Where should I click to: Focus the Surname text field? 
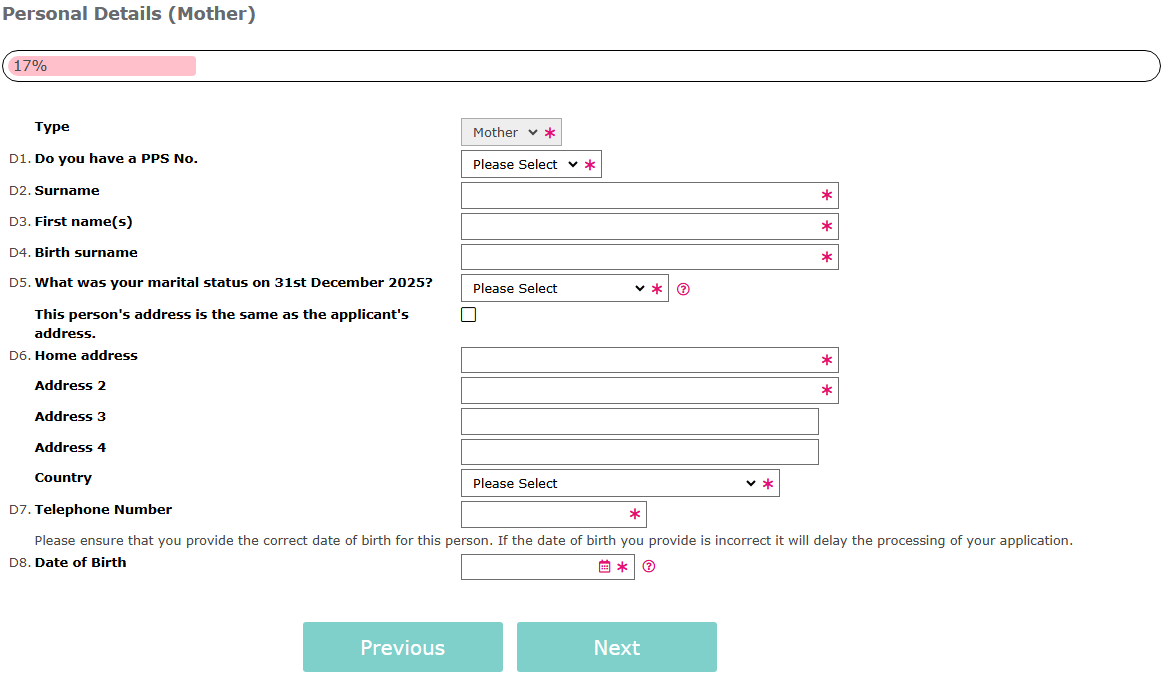click(640, 196)
